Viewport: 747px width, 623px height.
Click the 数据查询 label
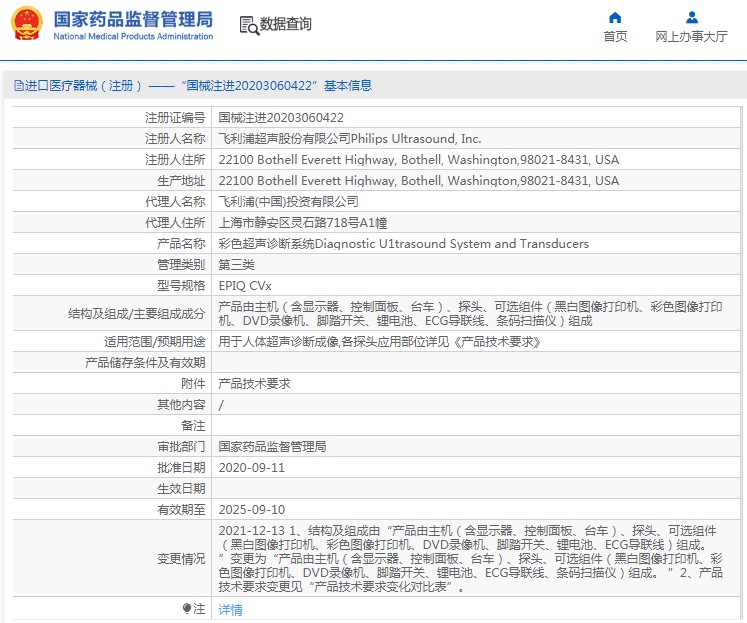click(x=285, y=24)
